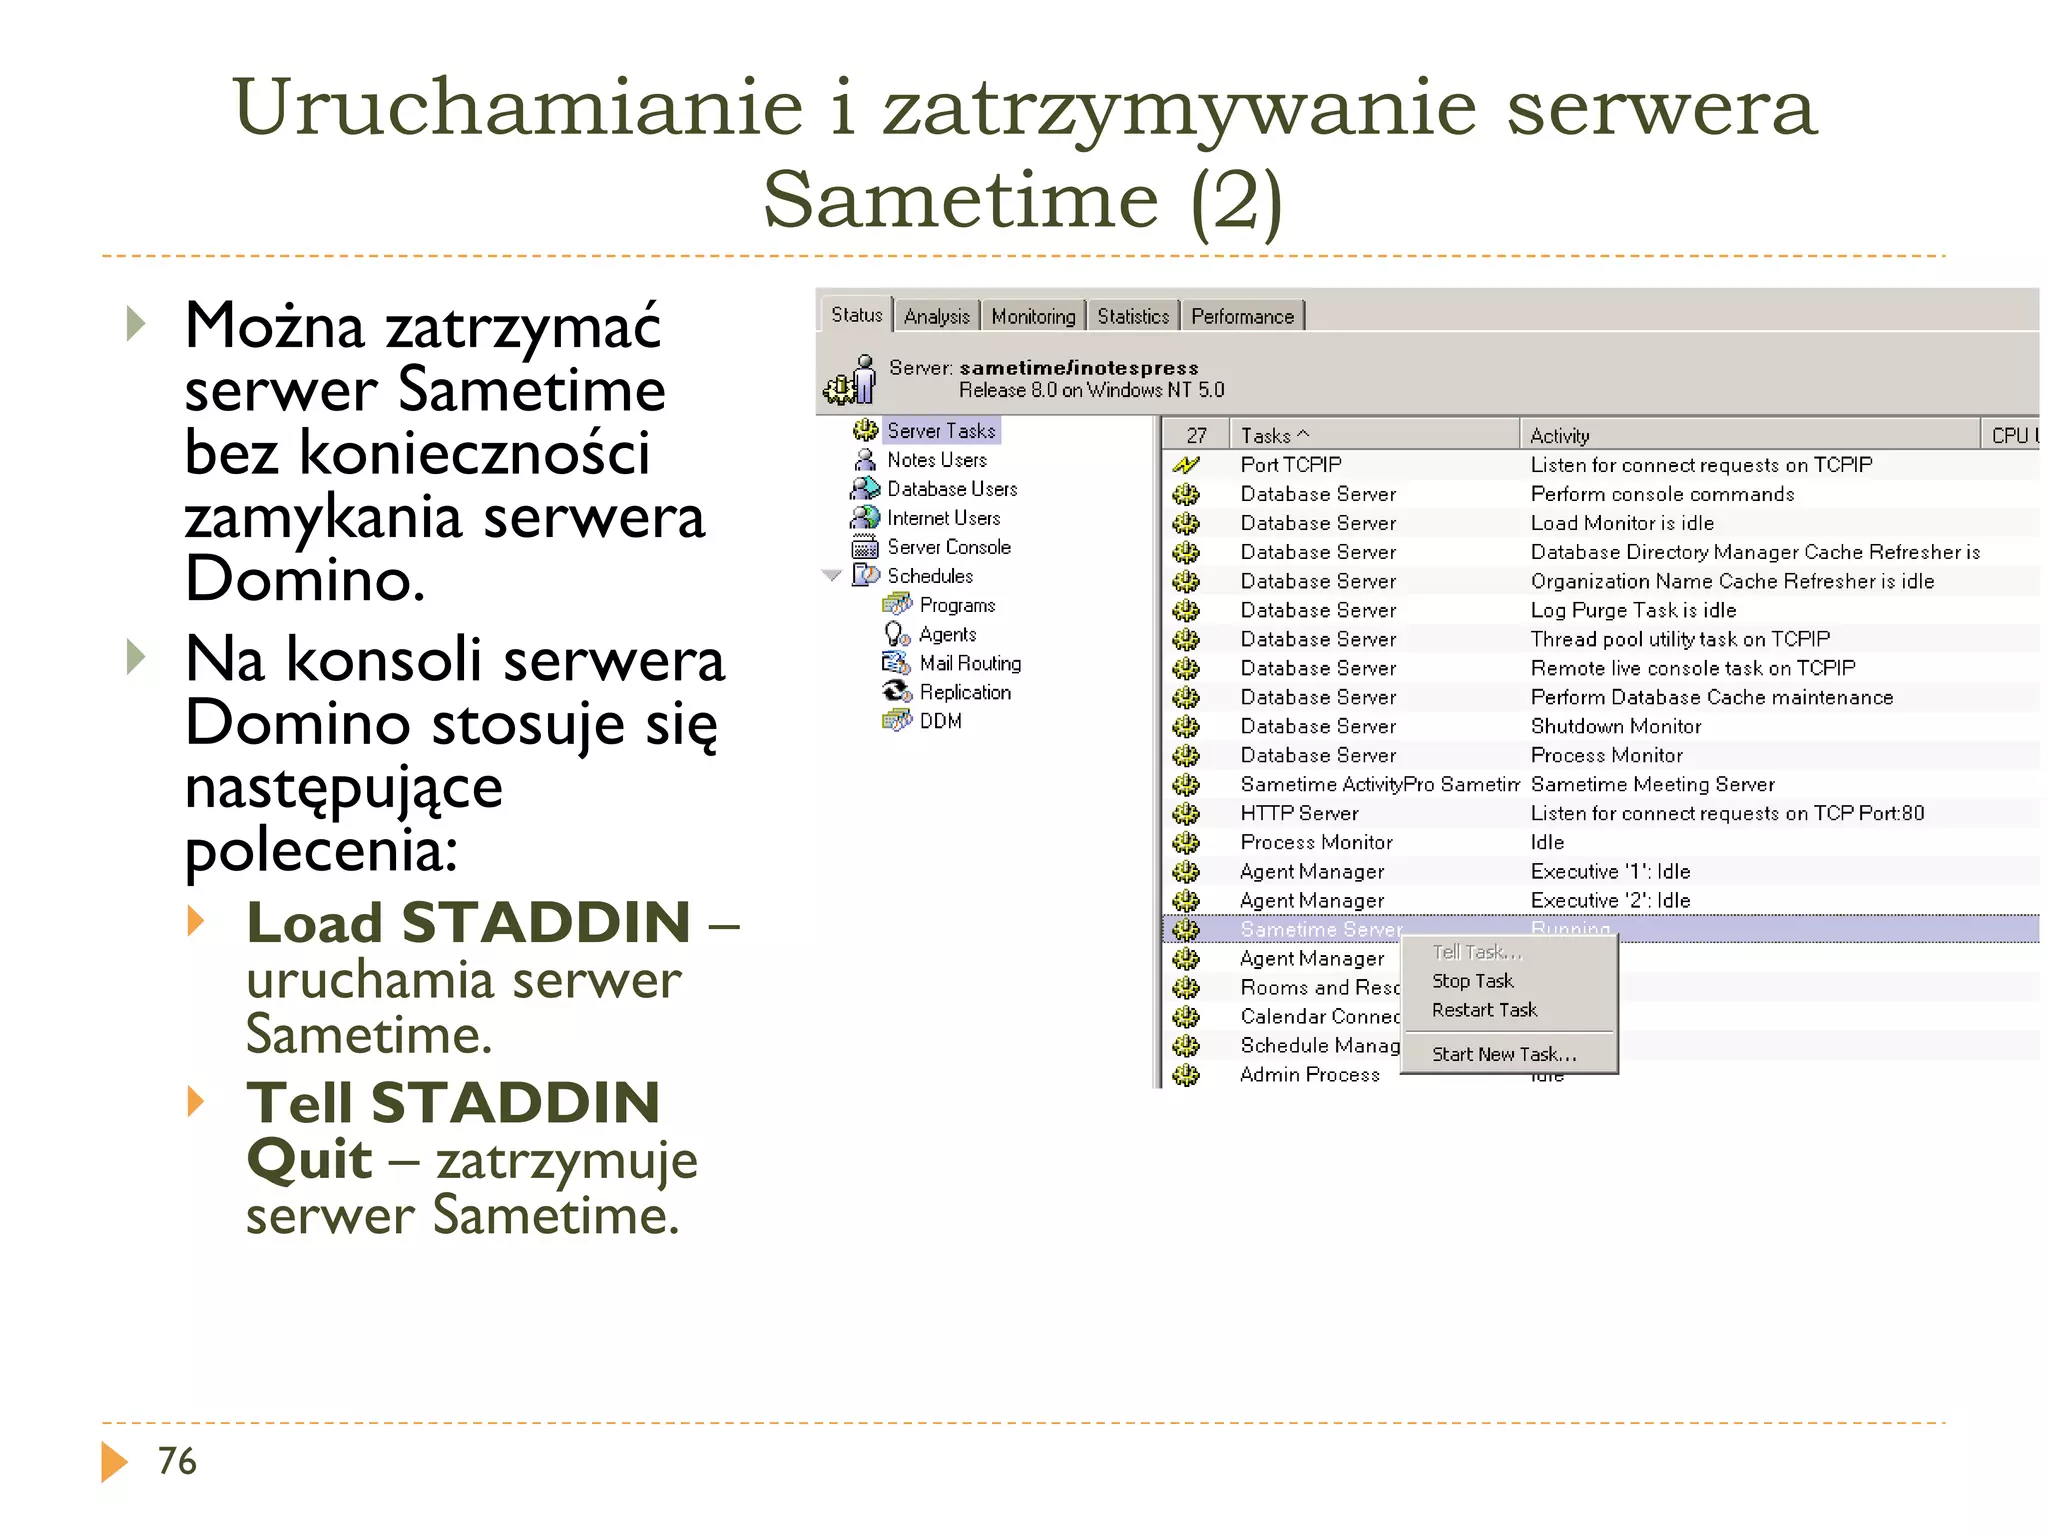Viewport: 2048px width, 1536px height.
Task: Open the Status tab
Action: (x=856, y=314)
